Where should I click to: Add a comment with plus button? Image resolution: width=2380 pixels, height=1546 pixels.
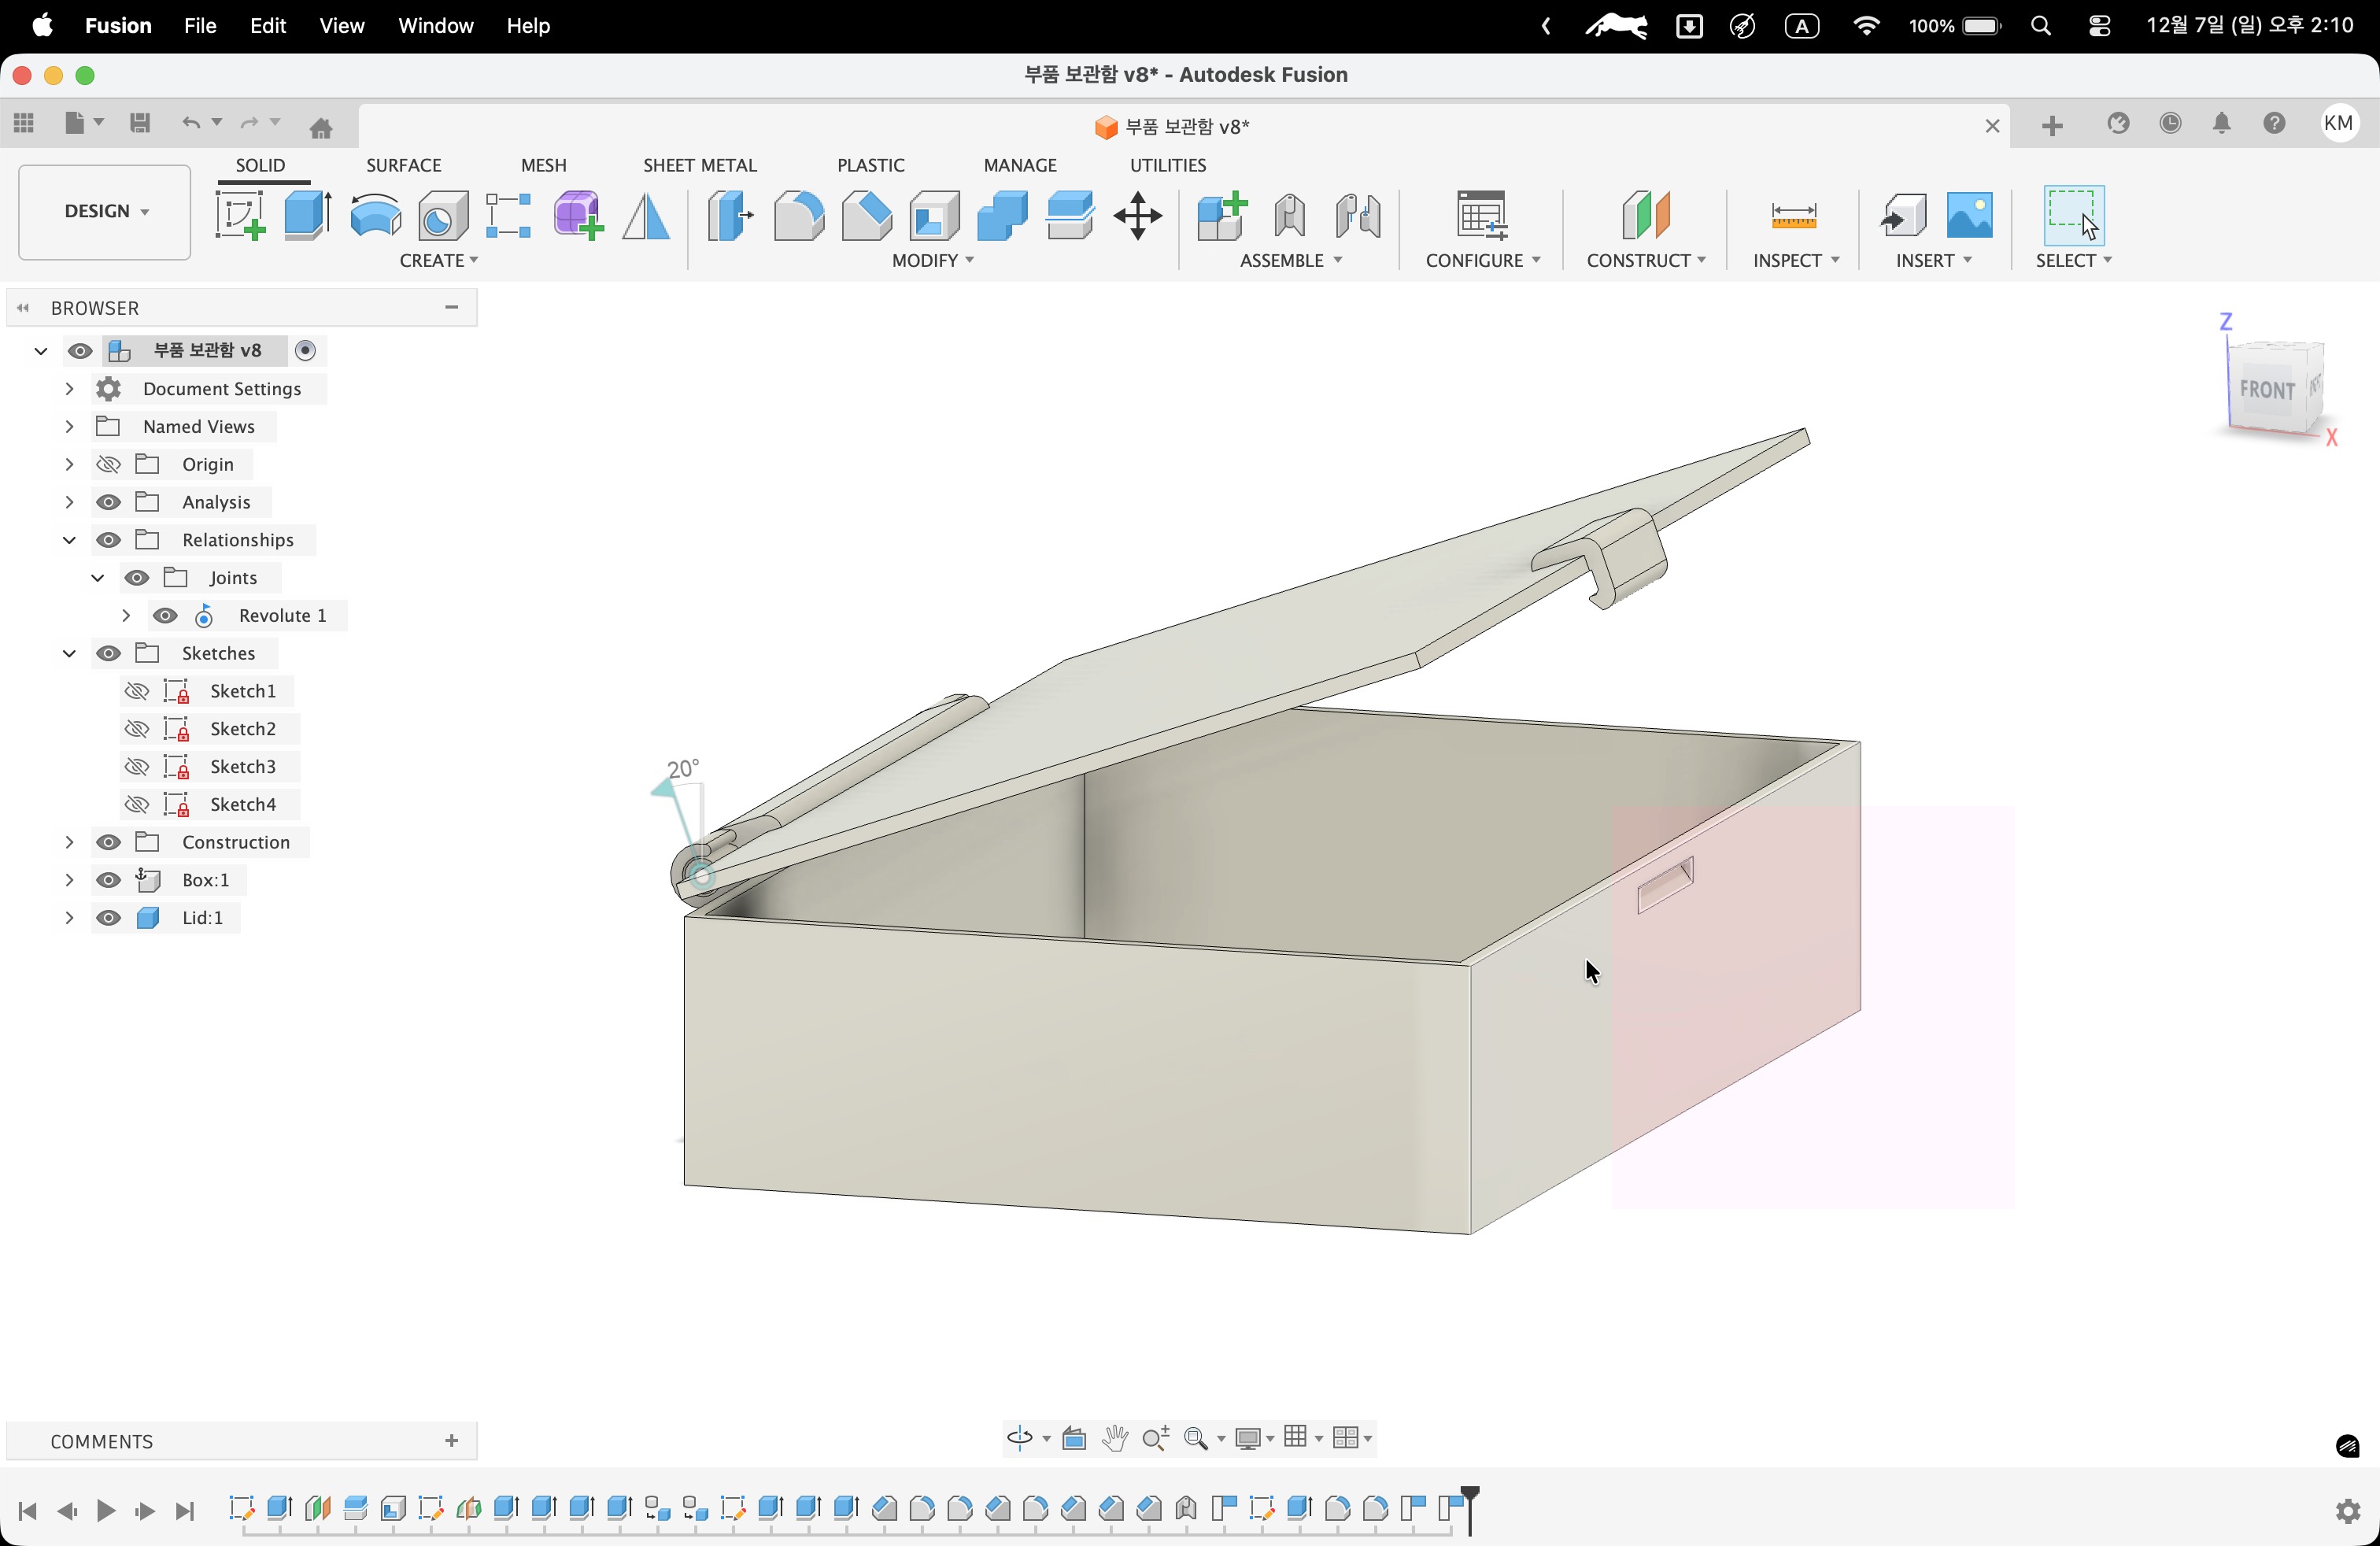[x=452, y=1441]
